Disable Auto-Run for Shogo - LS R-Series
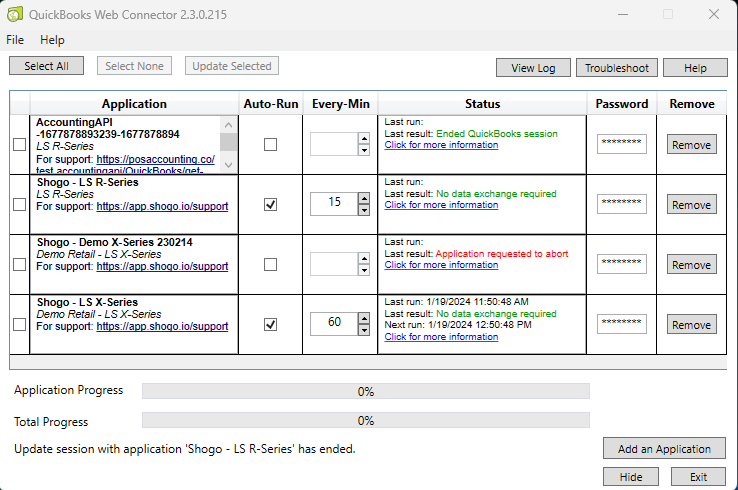The height and width of the screenshot is (490, 738). click(271, 204)
